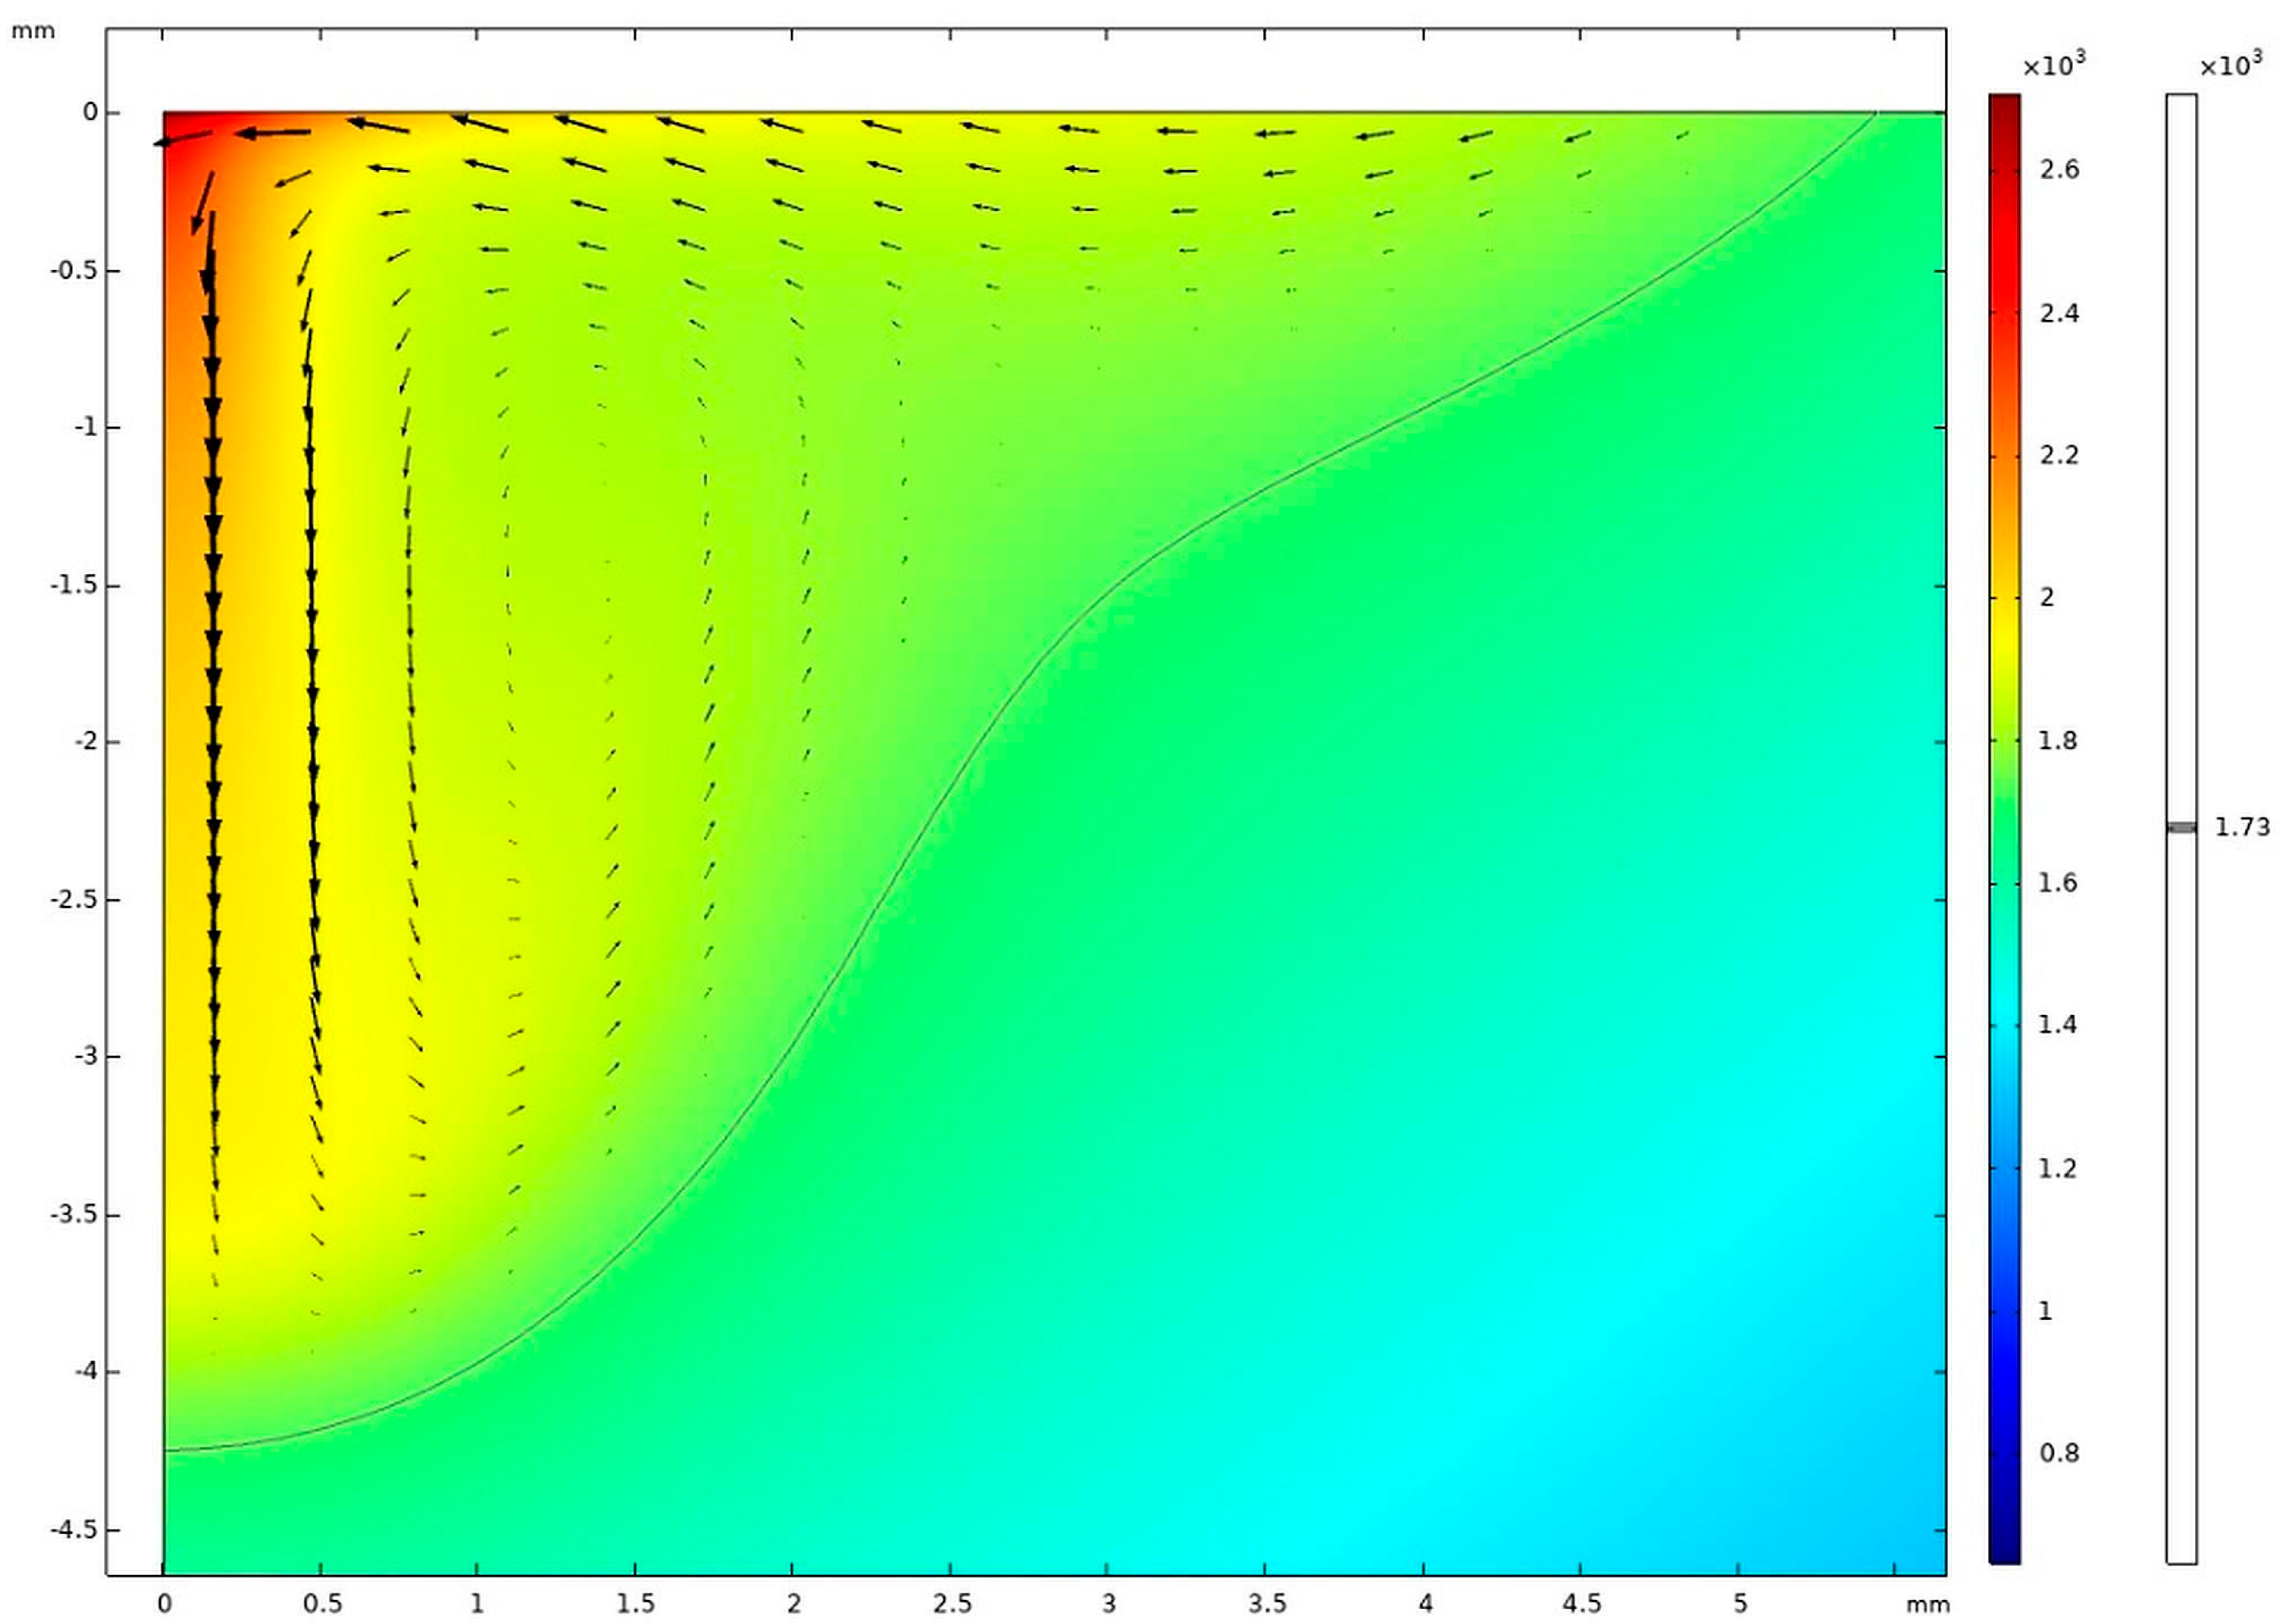2281x1624 pixels.
Task: Click the 2.6 color legend label
Action: (x=2059, y=170)
